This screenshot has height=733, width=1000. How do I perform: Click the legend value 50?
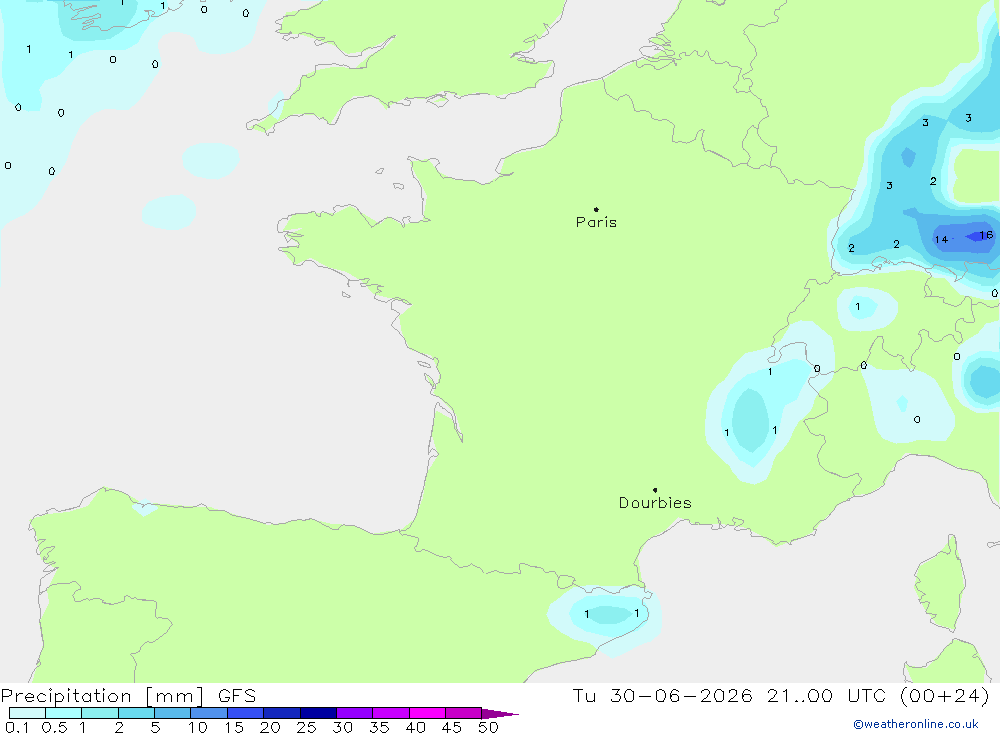click(x=488, y=727)
